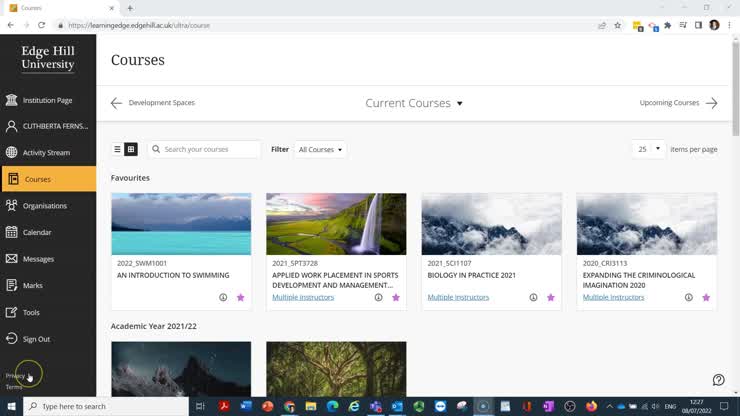740x416 pixels.
Task: Change the 25 items per page dropdown
Action: [648, 149]
